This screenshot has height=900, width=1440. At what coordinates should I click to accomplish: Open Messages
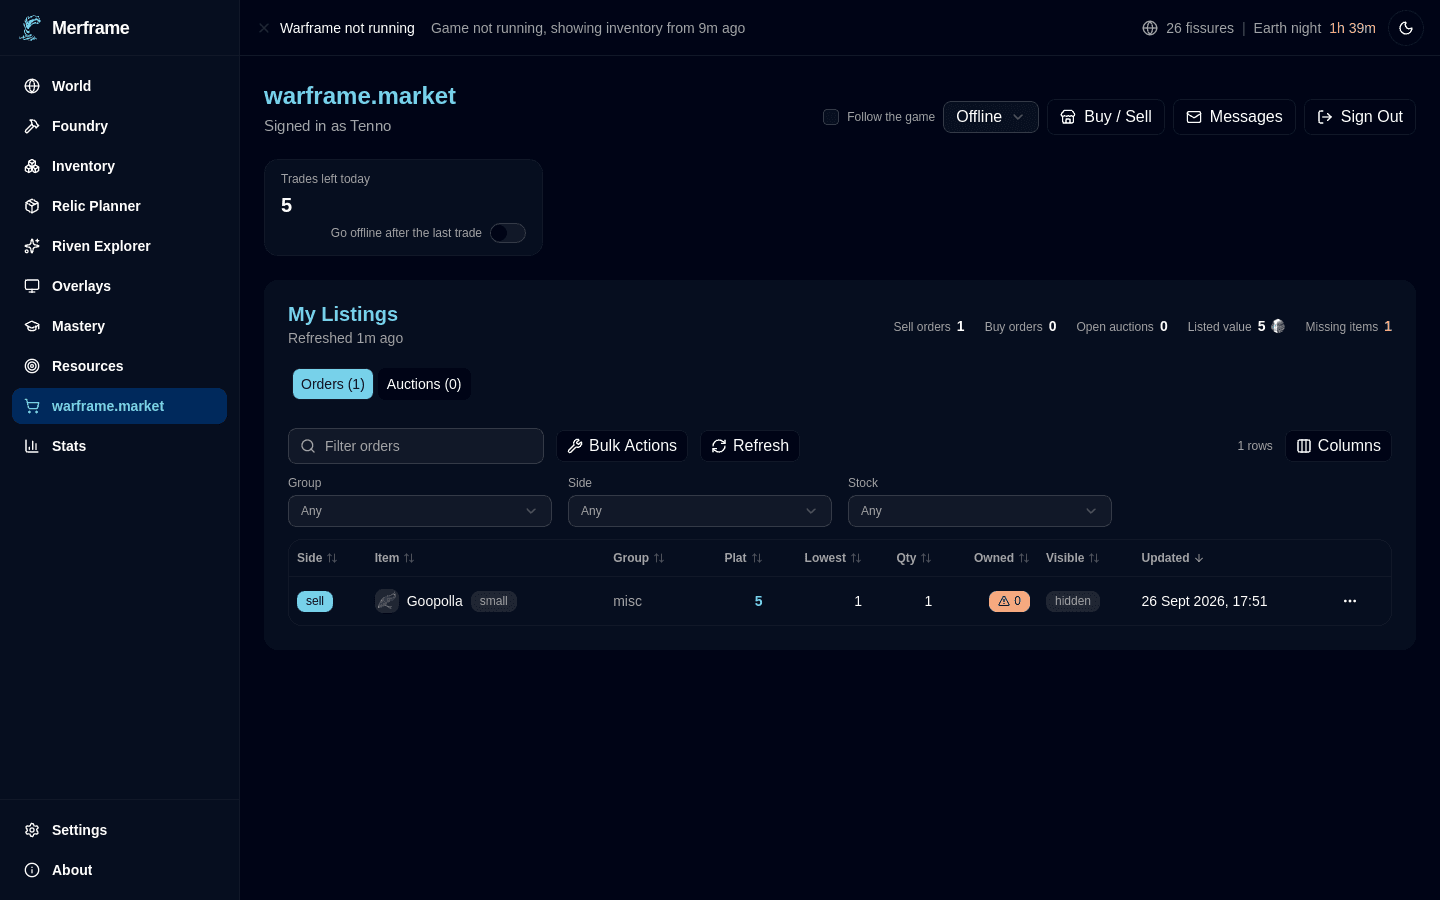click(x=1234, y=117)
